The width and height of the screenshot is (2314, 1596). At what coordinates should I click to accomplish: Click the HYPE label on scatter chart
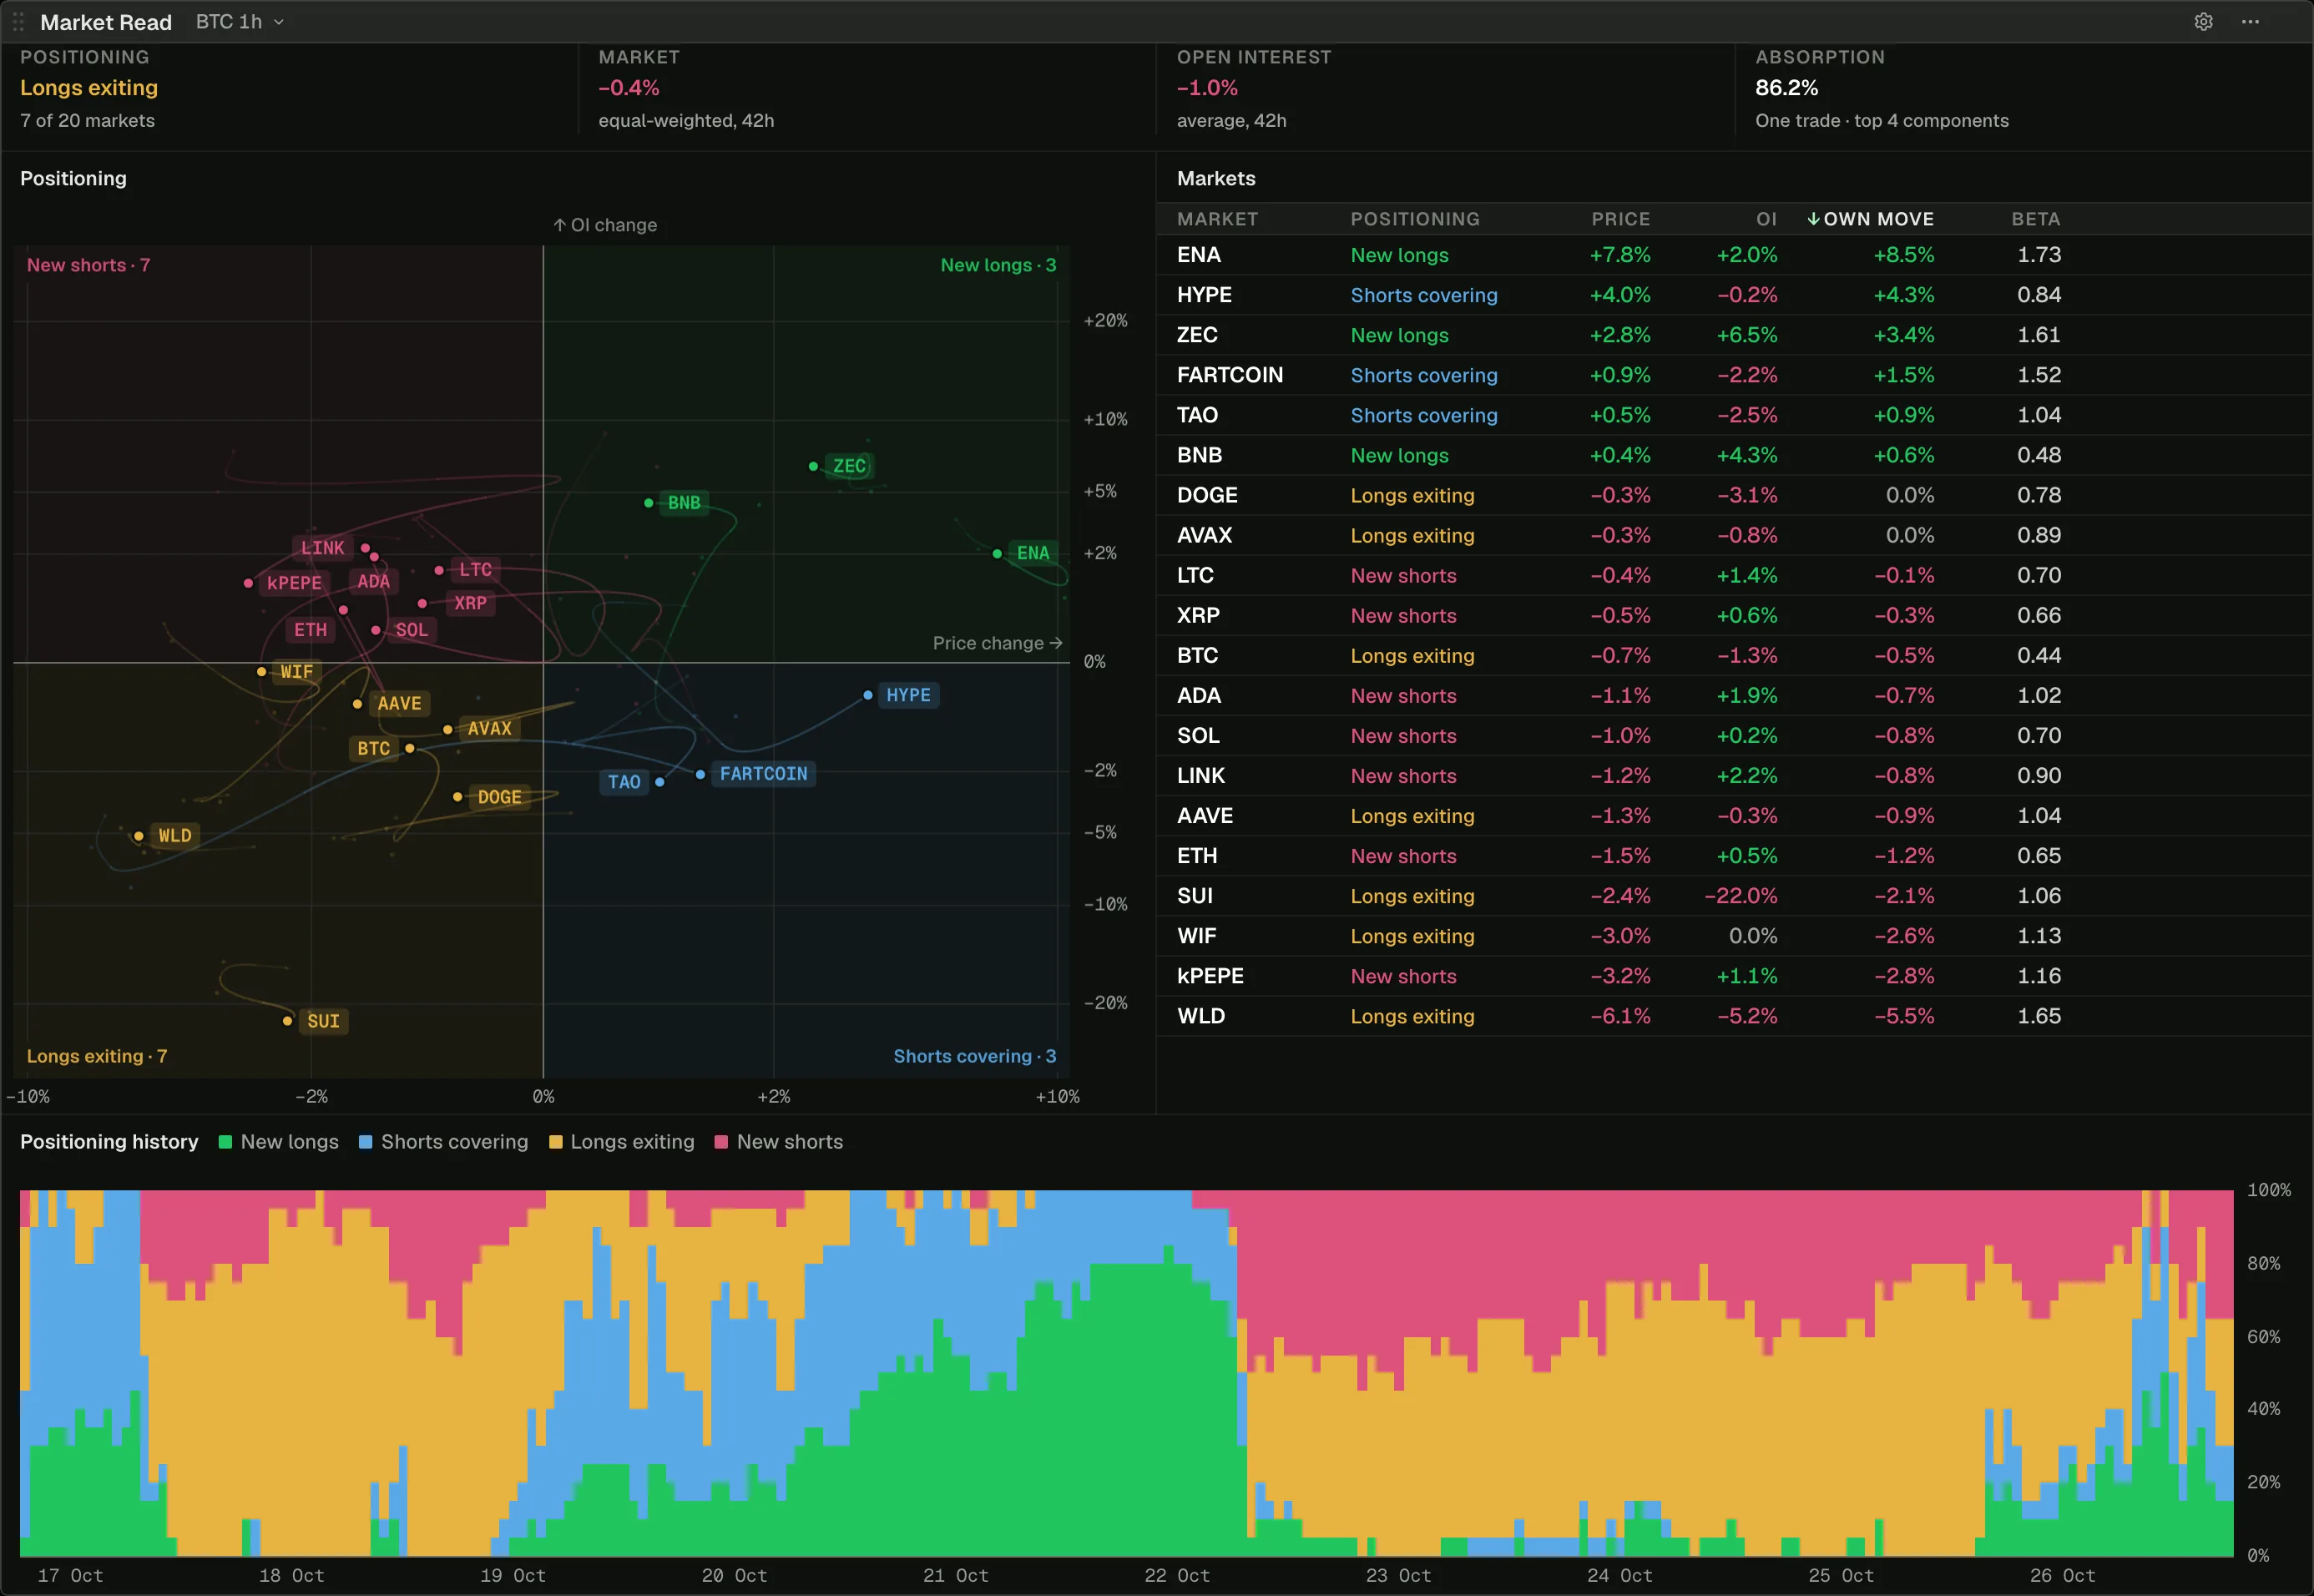tap(908, 695)
